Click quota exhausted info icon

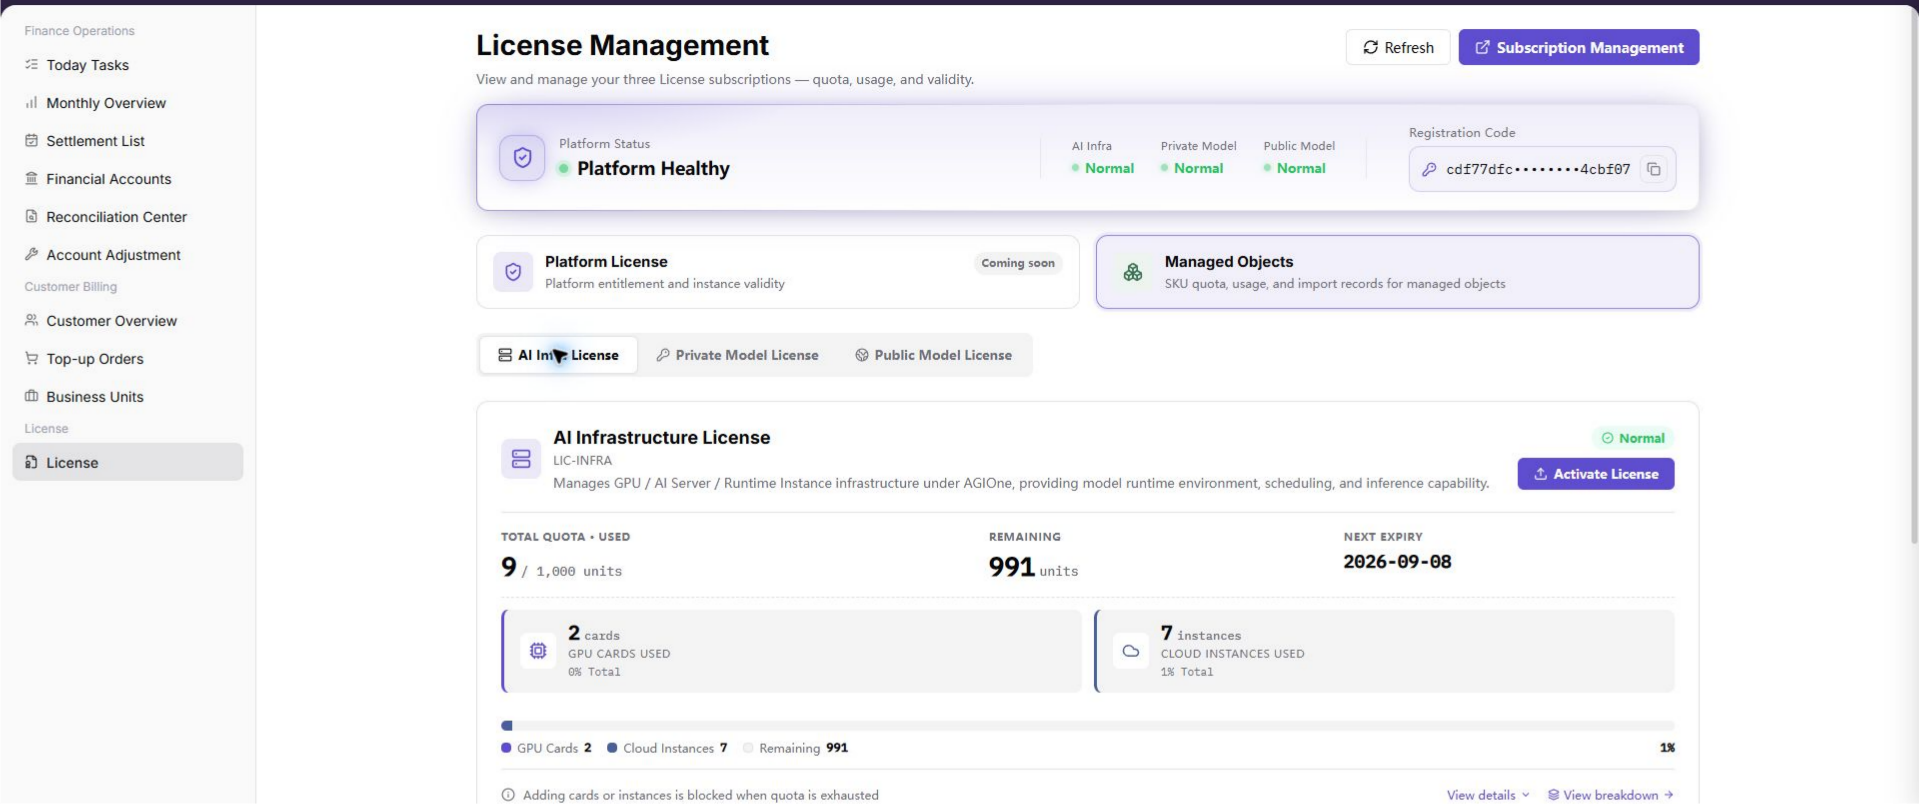508,795
